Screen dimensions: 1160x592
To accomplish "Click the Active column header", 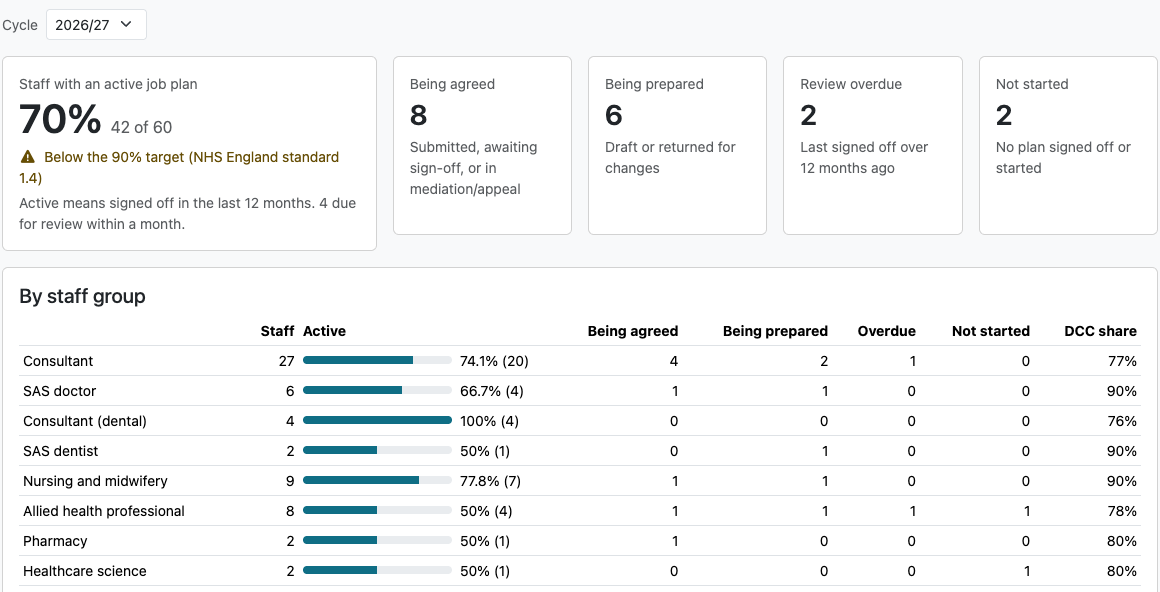I will tap(324, 331).
